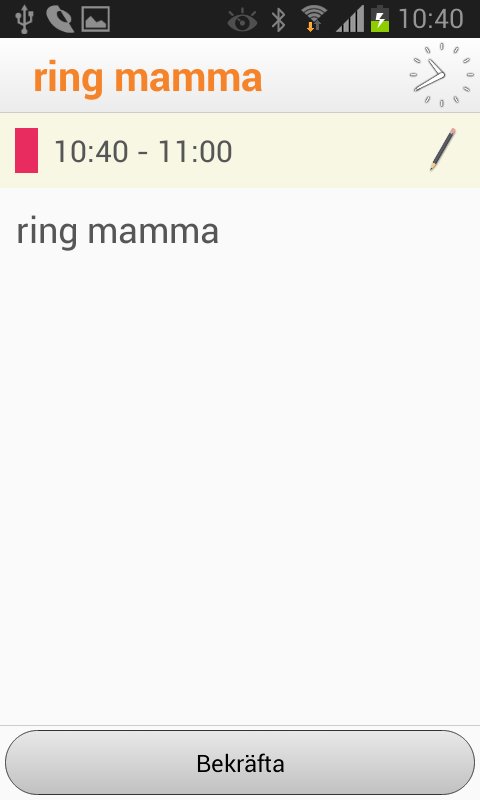The image size is (480, 800).
Task: Tap the smart stay eye icon
Action: coord(242,20)
